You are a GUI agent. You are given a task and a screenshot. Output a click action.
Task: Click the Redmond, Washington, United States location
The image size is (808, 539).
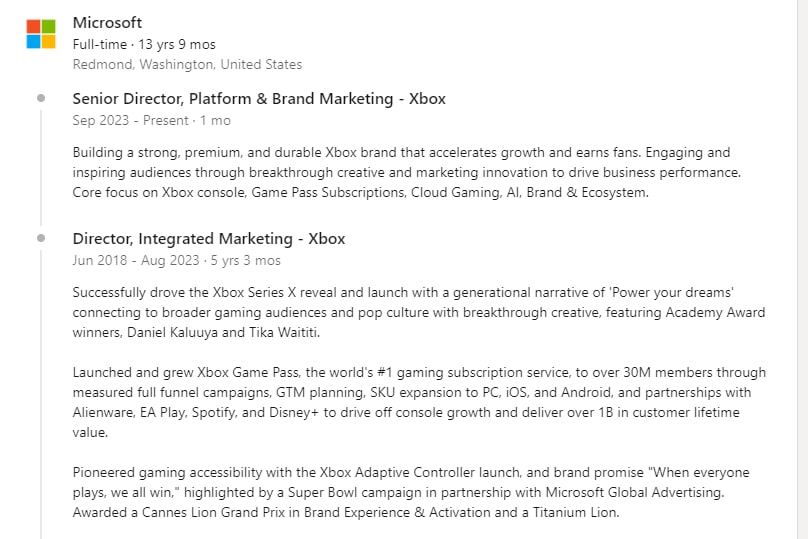187,64
